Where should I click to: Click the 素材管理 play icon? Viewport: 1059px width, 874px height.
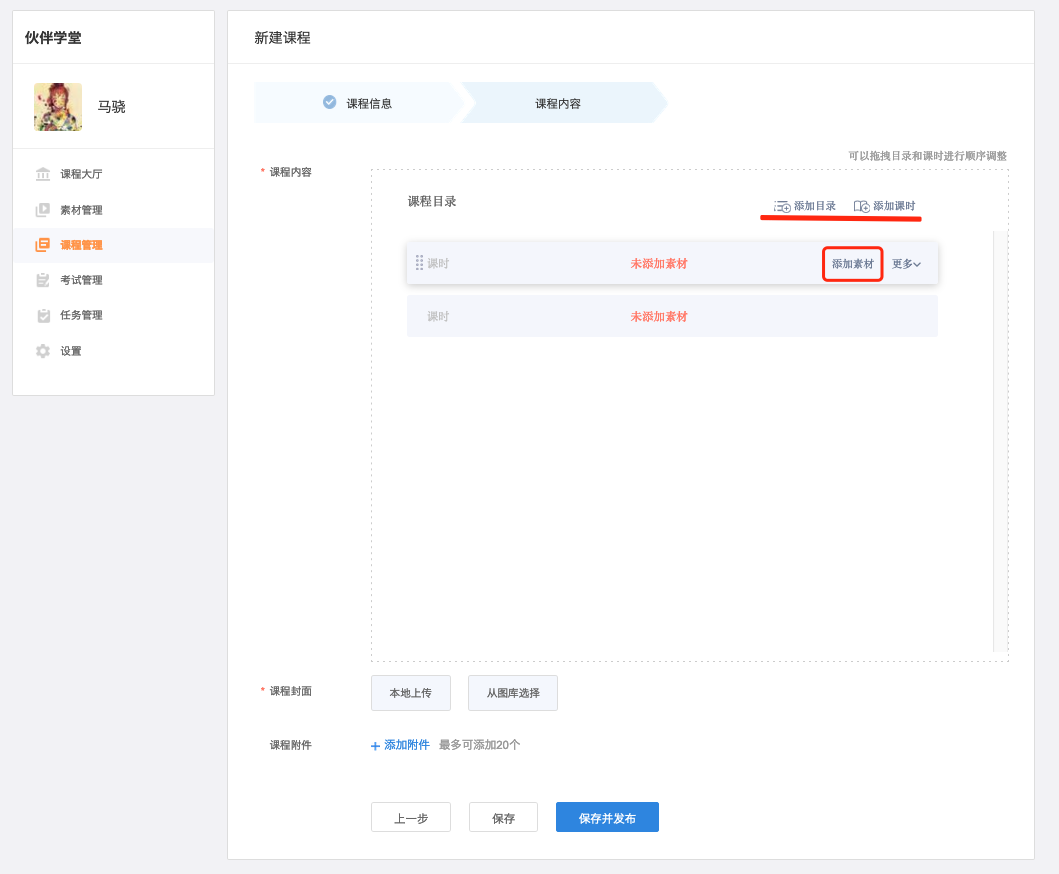[x=43, y=210]
